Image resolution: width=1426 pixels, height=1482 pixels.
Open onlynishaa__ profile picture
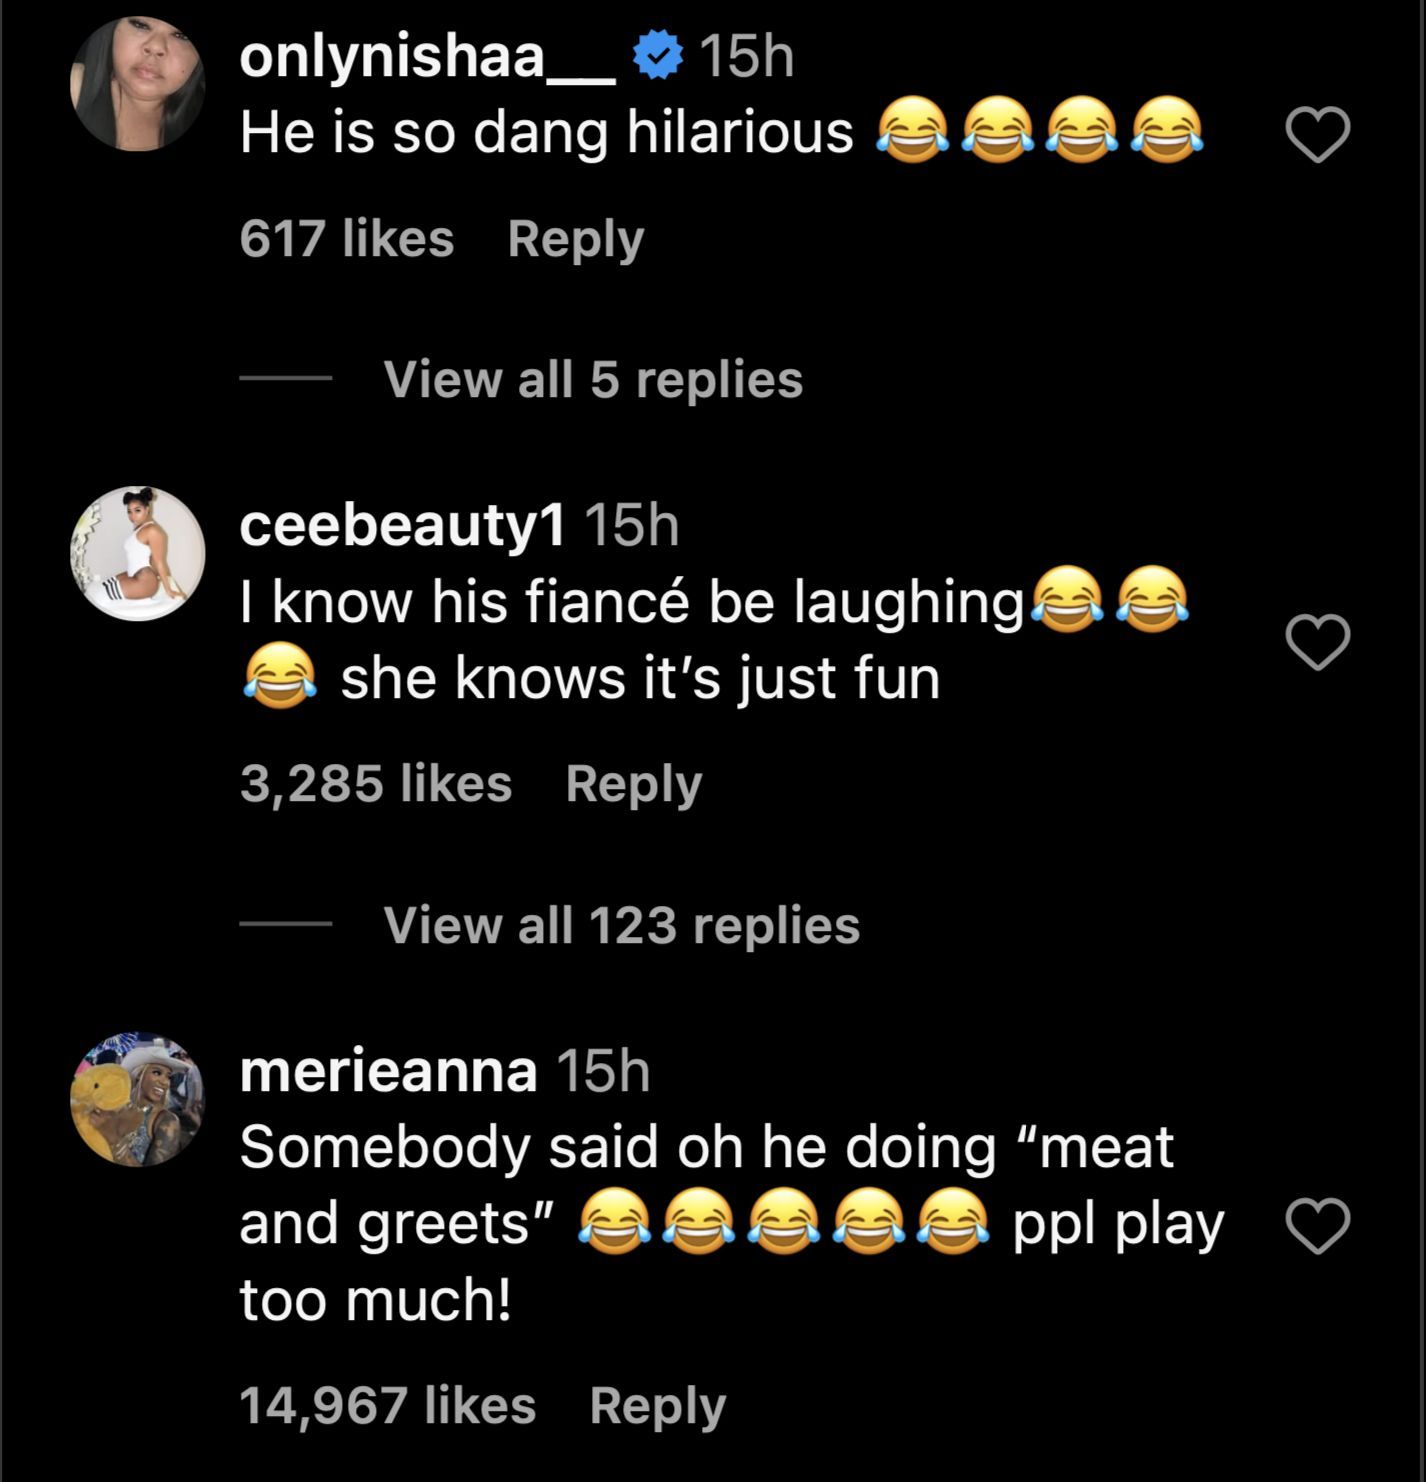click(x=138, y=84)
